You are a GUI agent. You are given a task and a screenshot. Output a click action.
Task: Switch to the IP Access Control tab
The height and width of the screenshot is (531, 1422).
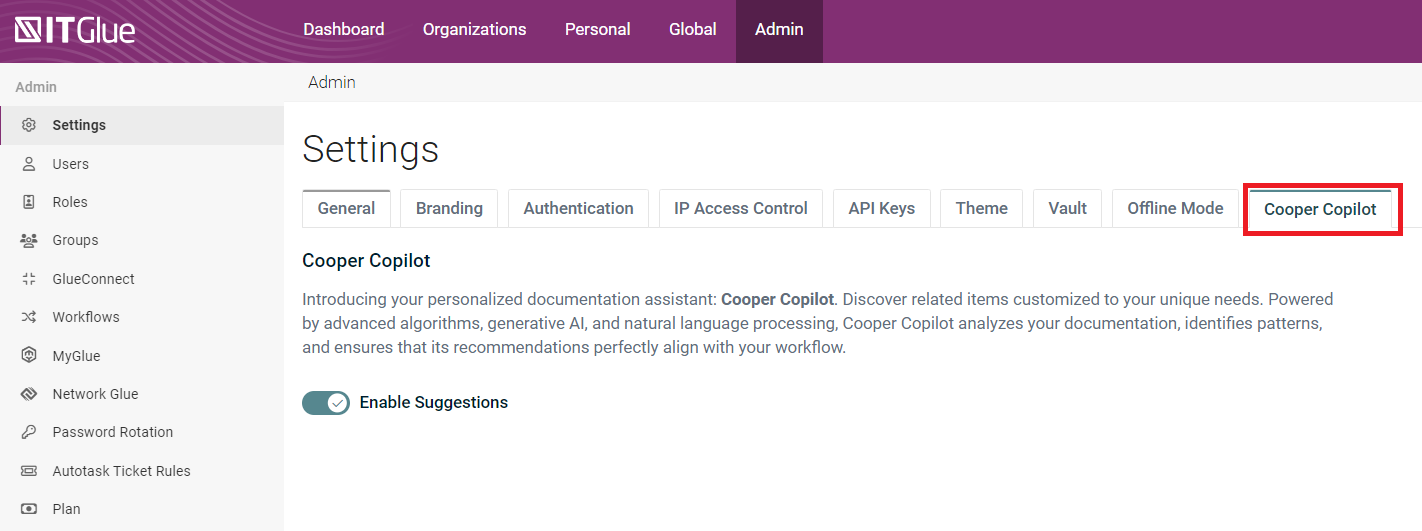(x=741, y=208)
